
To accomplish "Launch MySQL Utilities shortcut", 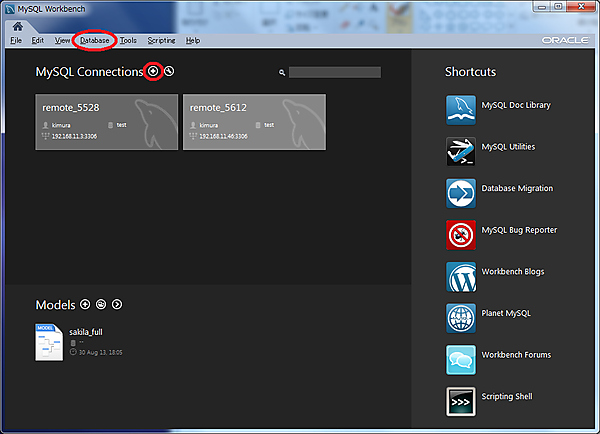I will (x=460, y=150).
